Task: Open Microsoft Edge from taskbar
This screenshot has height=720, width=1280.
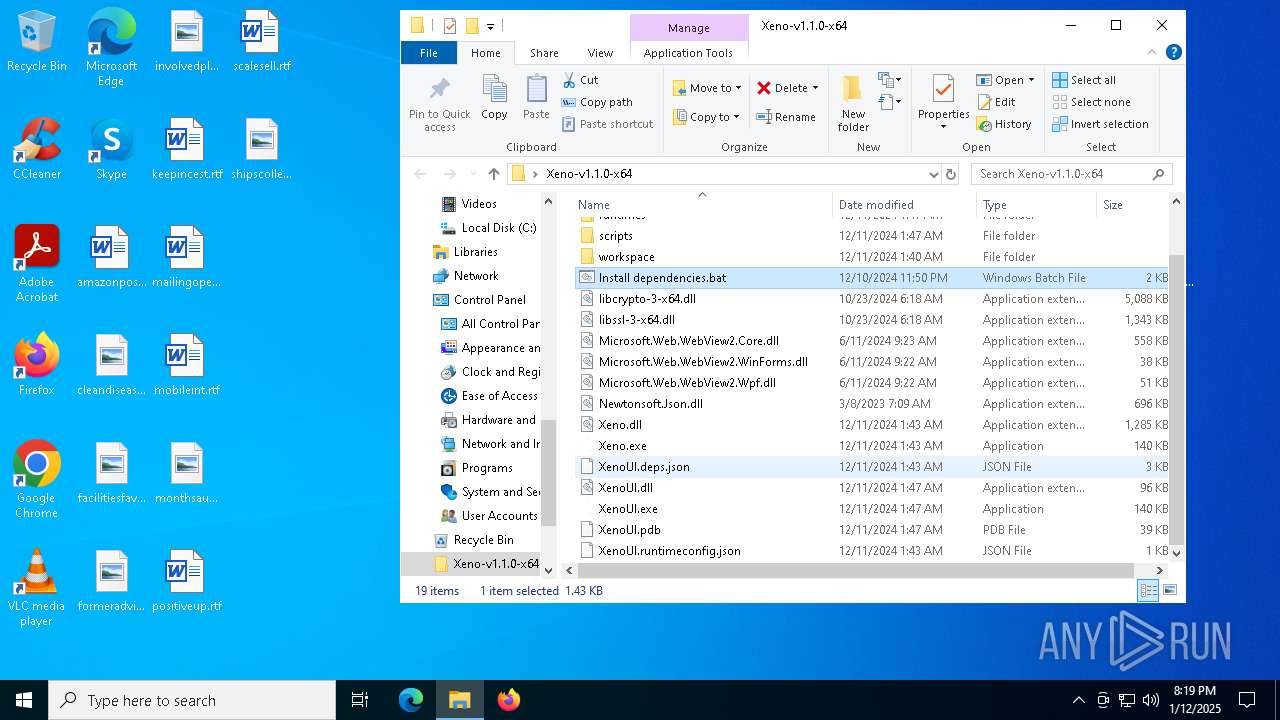Action: [411, 700]
